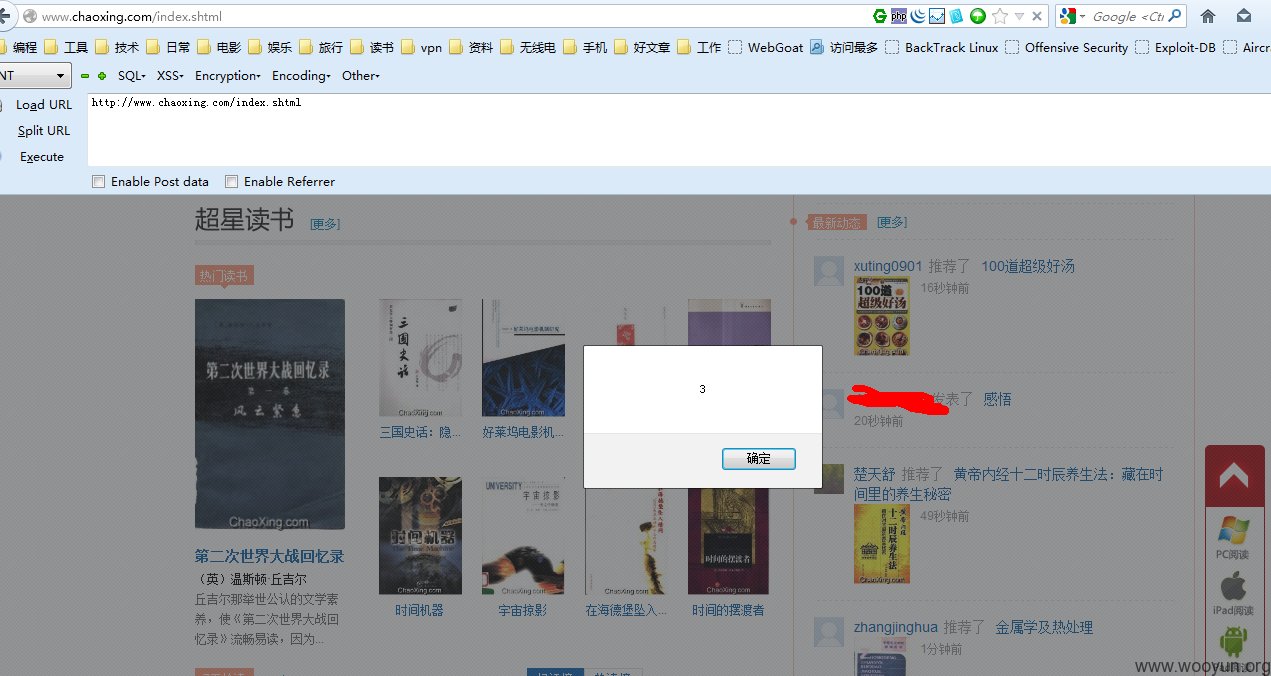
Task: Click the line chart extension icon
Action: pos(937,16)
